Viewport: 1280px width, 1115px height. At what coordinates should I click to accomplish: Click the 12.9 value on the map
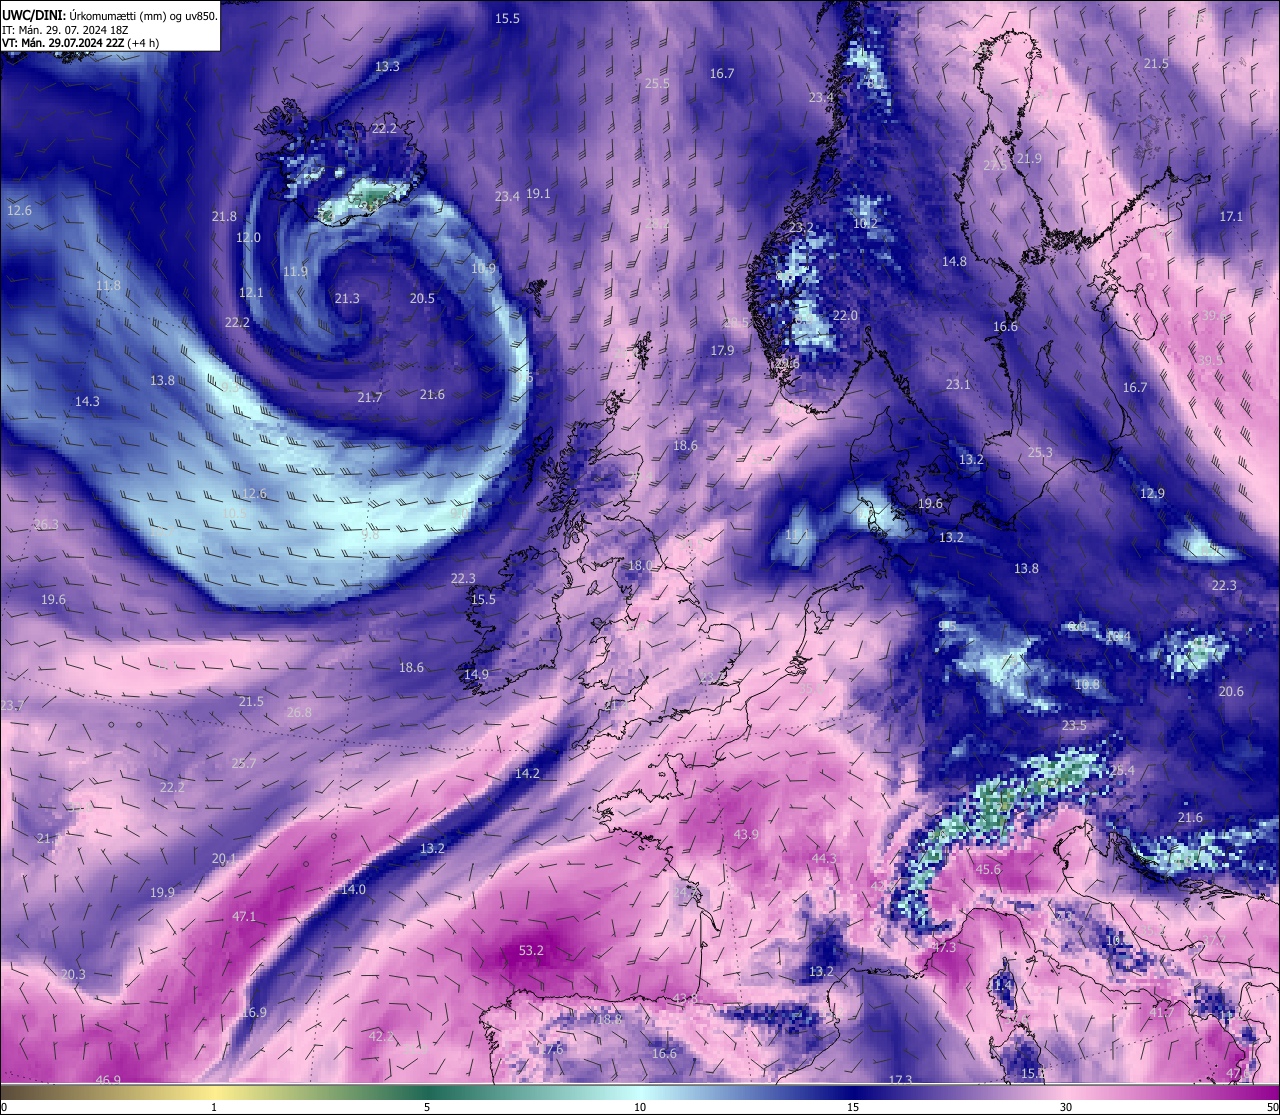1152,493
